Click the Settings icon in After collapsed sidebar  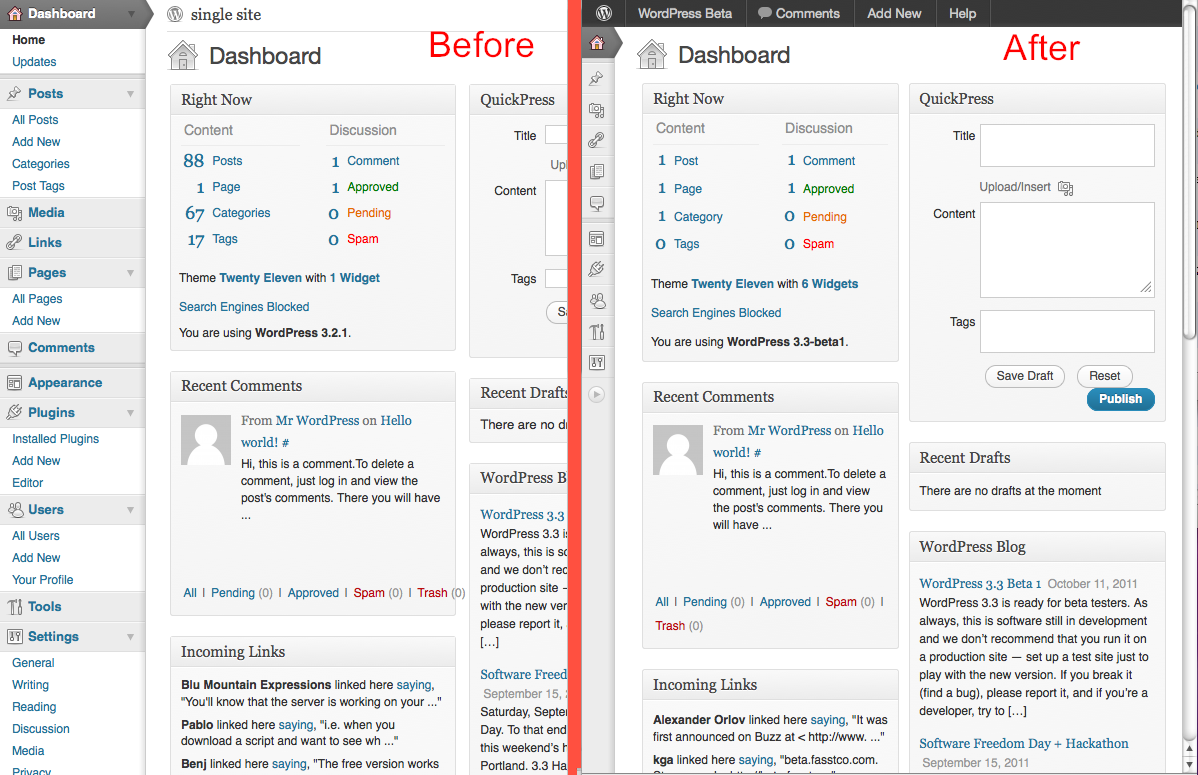click(x=597, y=362)
